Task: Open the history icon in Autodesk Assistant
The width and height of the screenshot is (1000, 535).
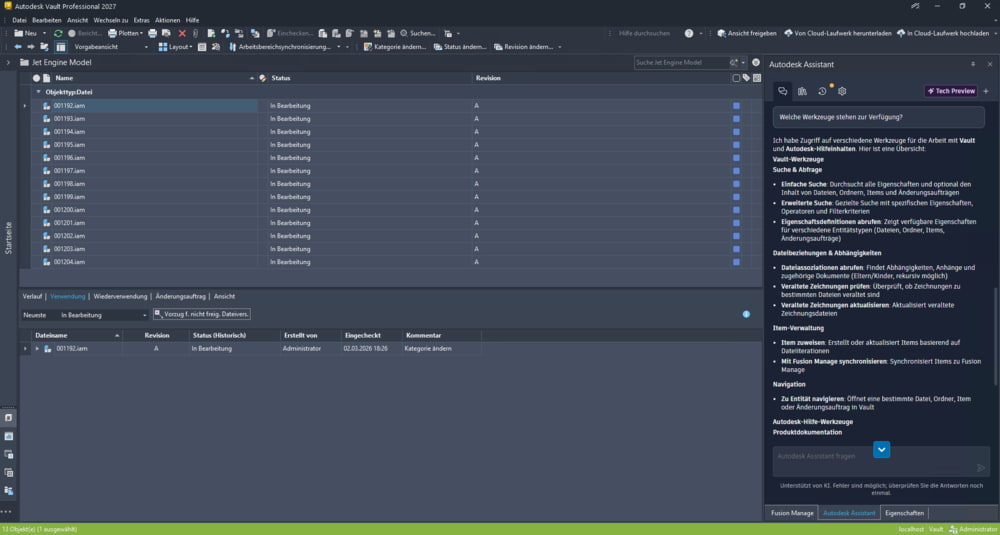Action: coord(822,91)
